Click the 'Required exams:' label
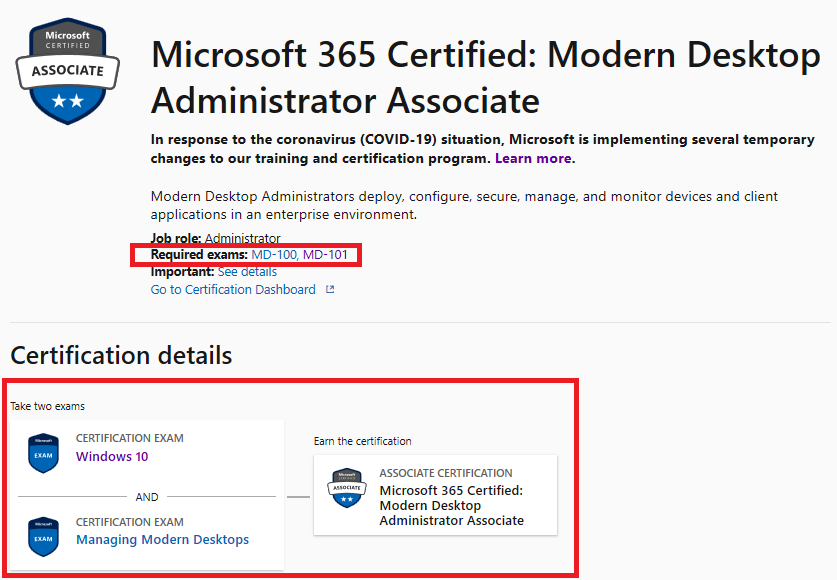Screen dimensions: 837x580 point(199,255)
